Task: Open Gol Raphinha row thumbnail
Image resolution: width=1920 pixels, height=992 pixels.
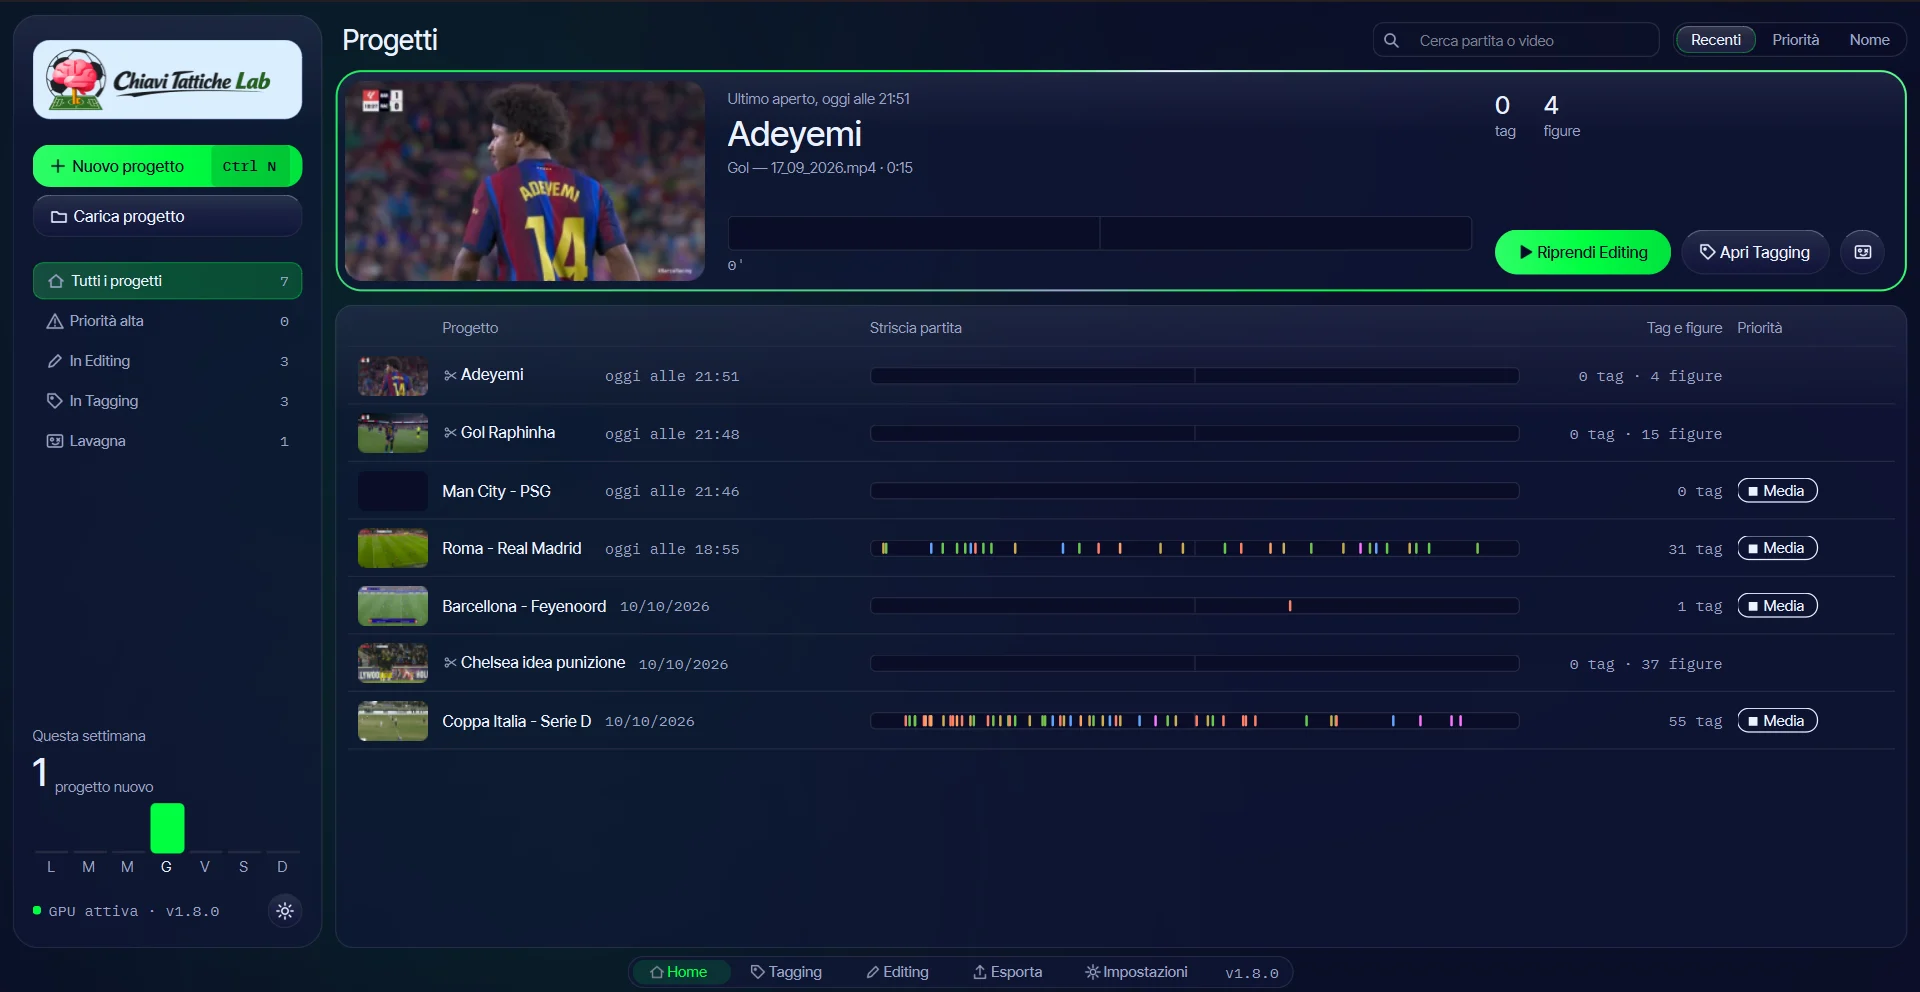Action: click(393, 433)
